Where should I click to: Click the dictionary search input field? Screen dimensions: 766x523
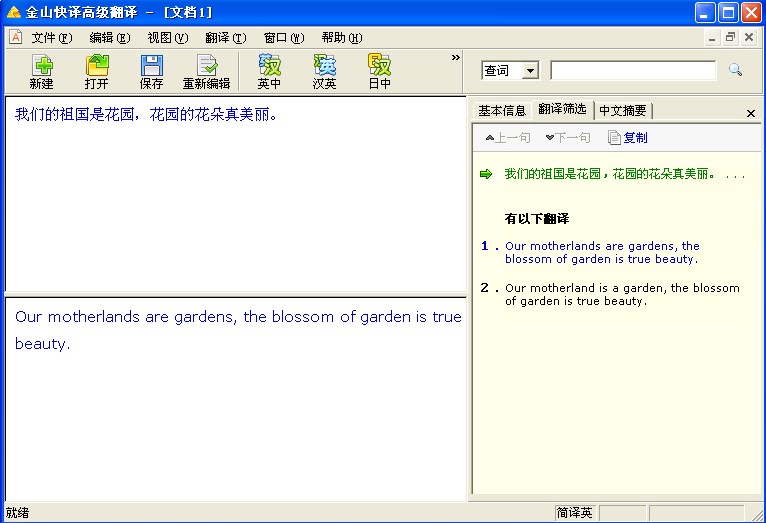633,70
